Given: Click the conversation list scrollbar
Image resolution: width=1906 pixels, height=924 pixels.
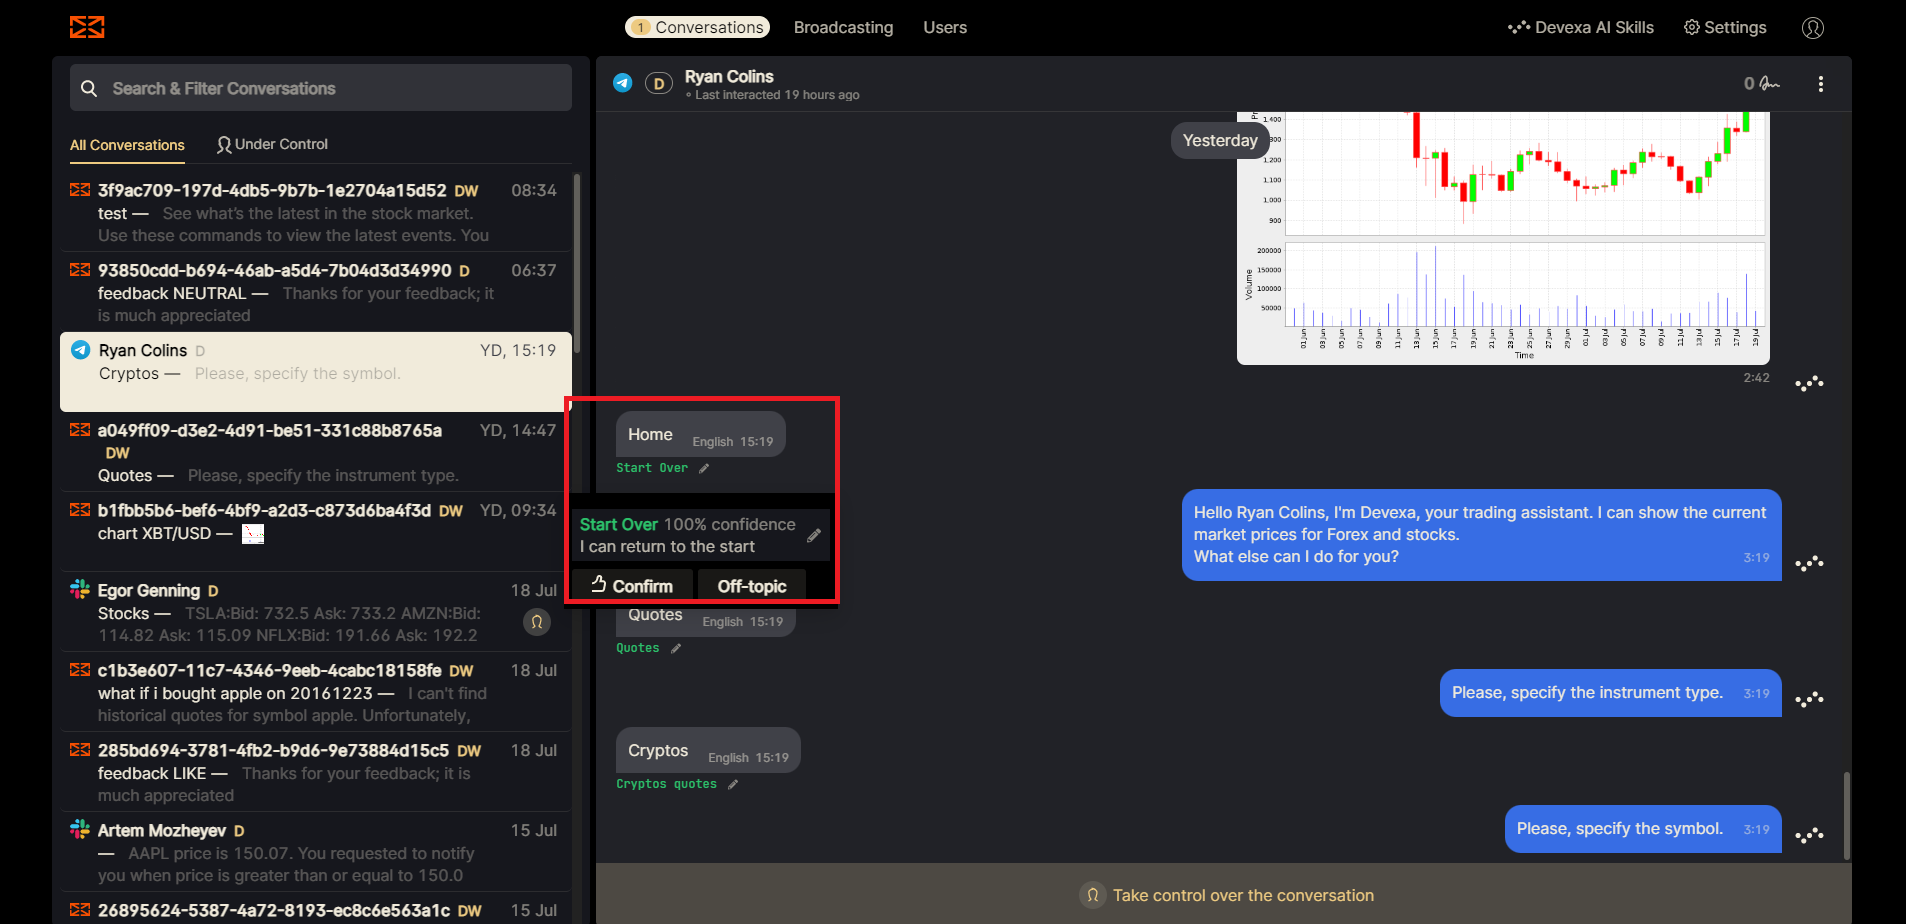Looking at the screenshot, I should pos(577,262).
